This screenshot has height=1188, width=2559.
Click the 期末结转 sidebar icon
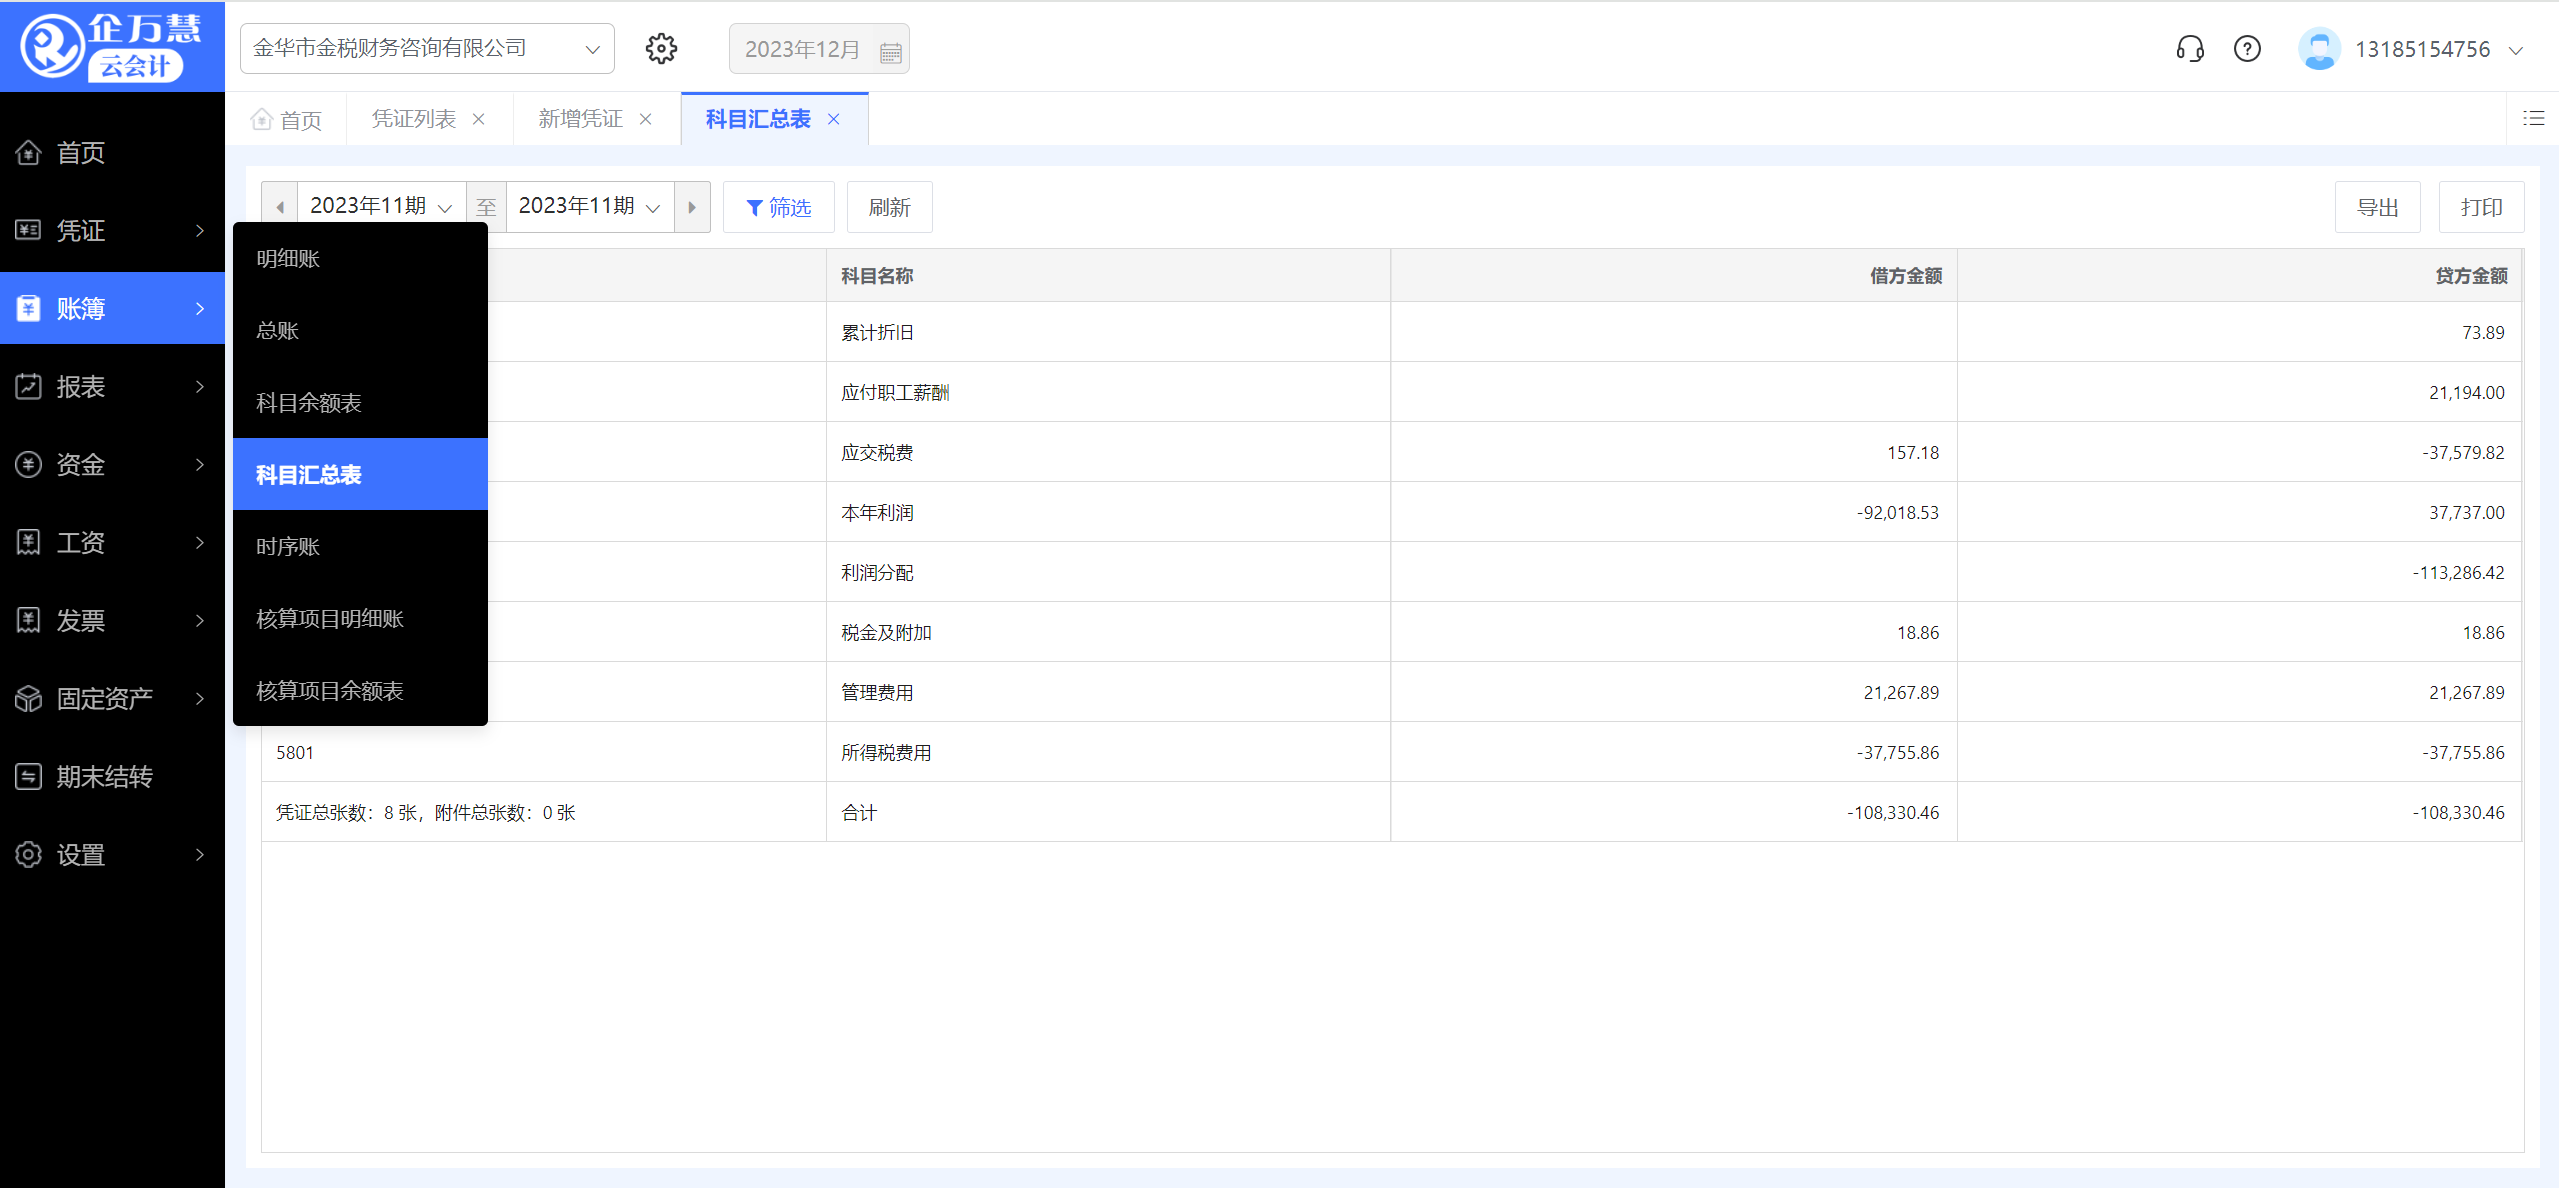pos(29,776)
